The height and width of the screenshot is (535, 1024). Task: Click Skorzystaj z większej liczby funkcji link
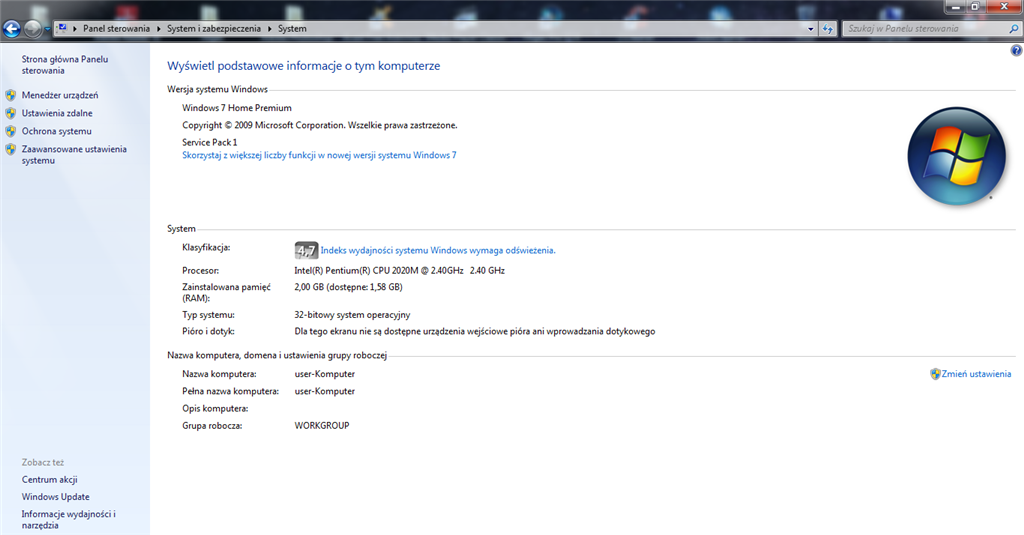click(319, 155)
